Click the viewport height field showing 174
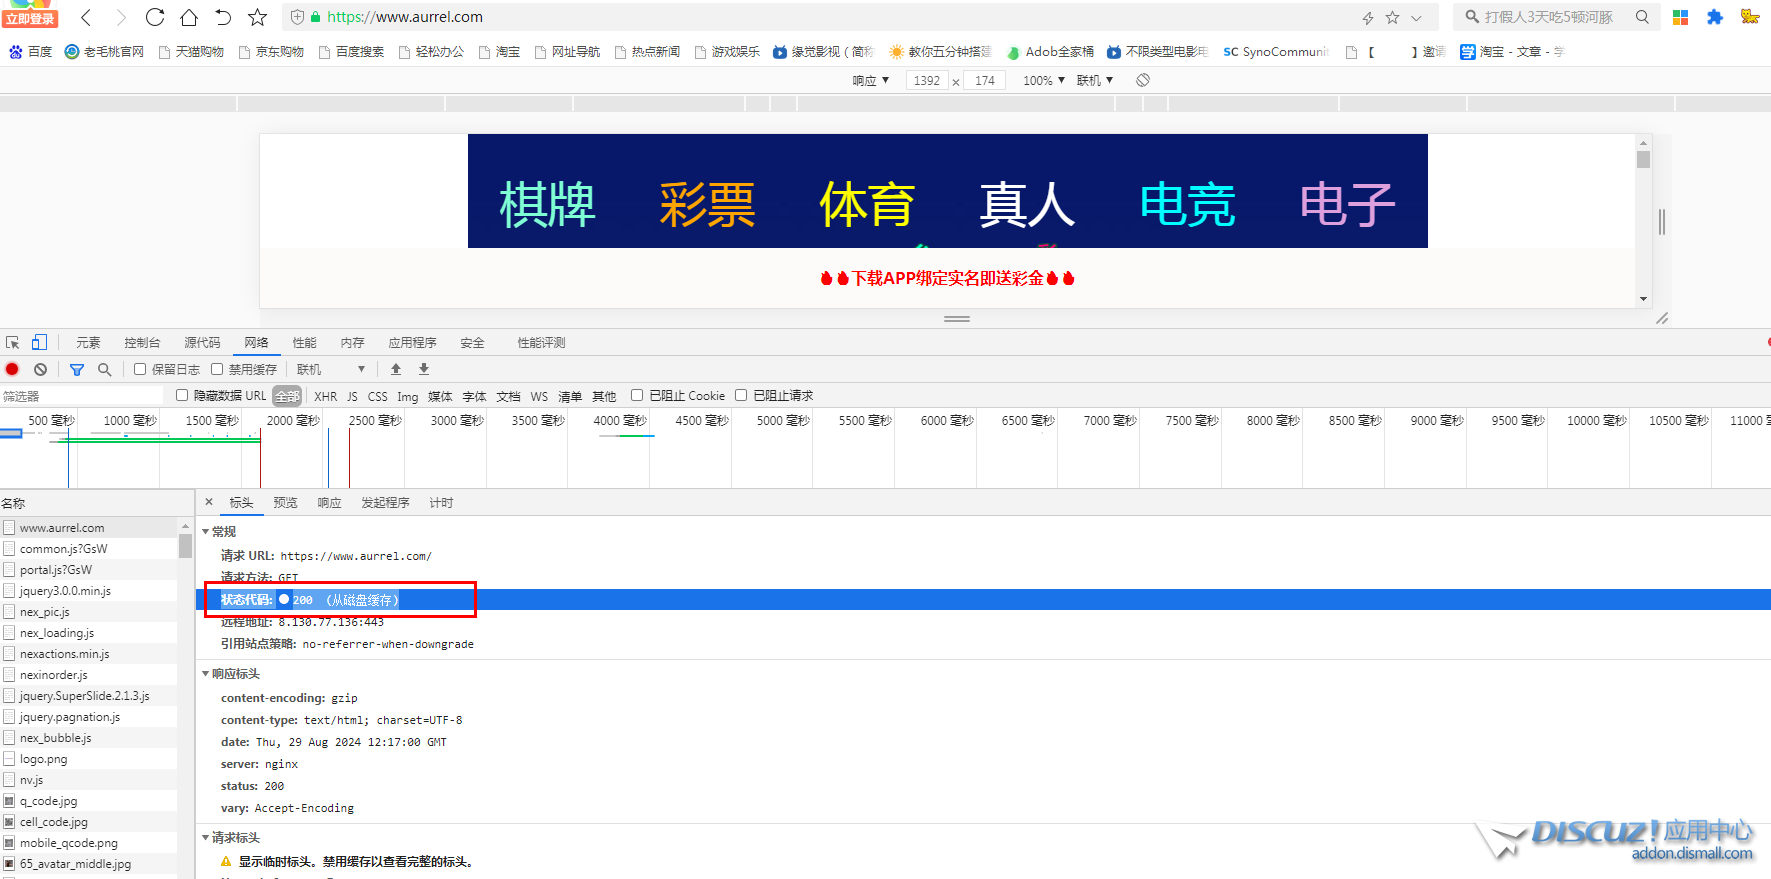Viewport: 1771px width, 879px height. tap(985, 80)
